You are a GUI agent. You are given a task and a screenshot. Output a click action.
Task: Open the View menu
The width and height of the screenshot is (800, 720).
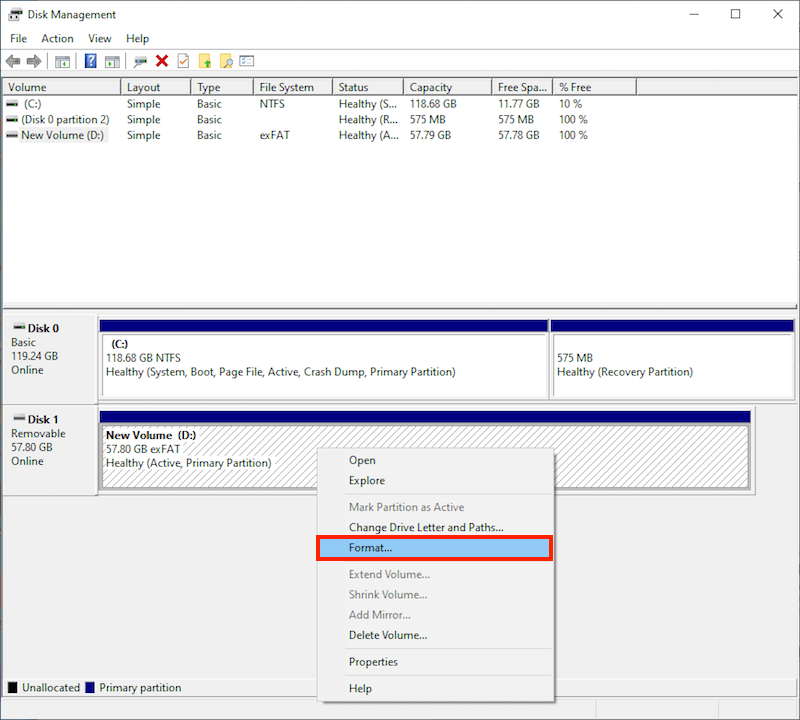pos(99,38)
